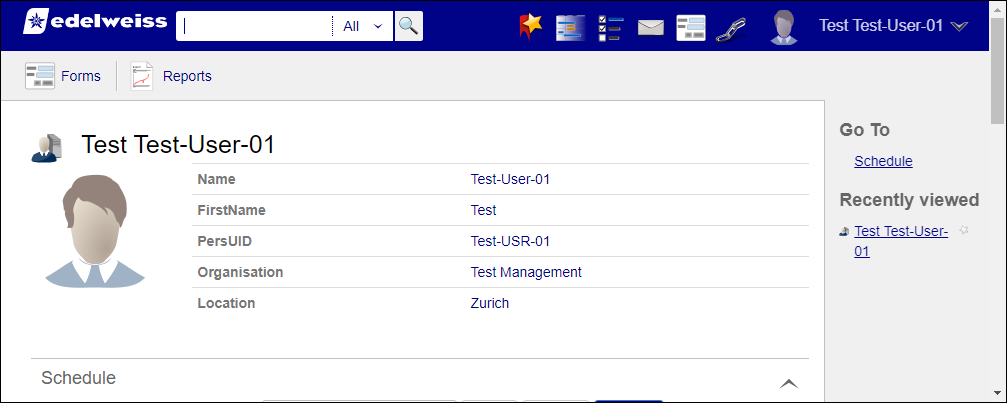Click the edelweiss logo

pyautogui.click(x=95, y=22)
